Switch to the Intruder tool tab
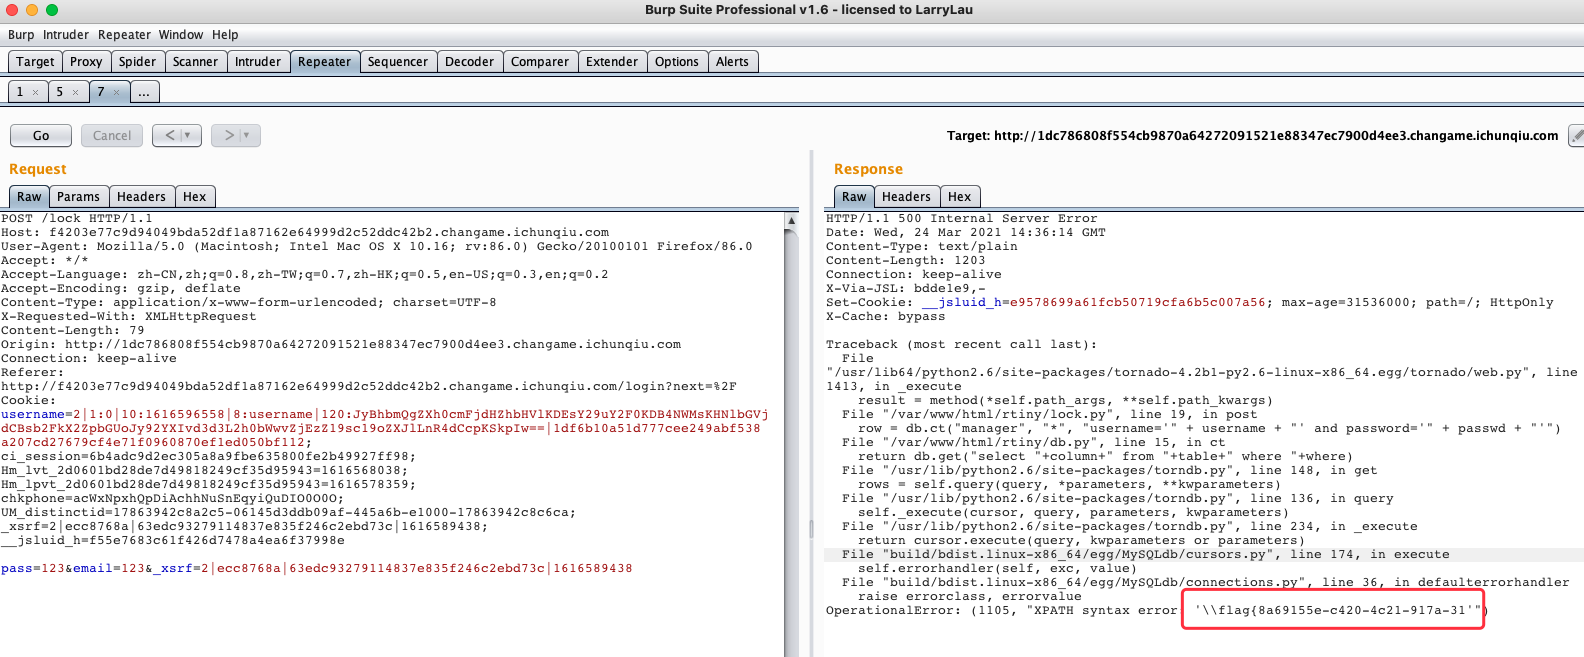 258,62
